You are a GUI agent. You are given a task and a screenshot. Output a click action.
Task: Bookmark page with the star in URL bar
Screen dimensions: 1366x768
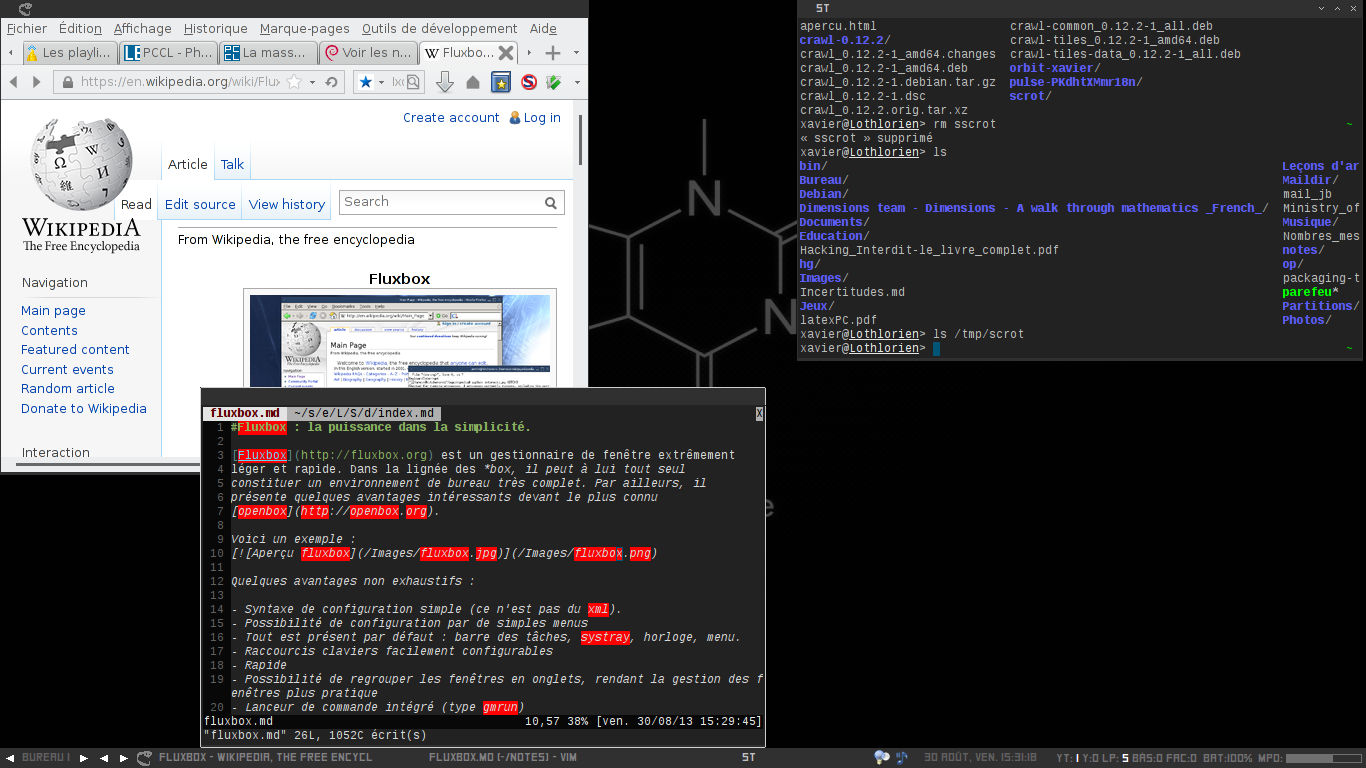pos(295,82)
